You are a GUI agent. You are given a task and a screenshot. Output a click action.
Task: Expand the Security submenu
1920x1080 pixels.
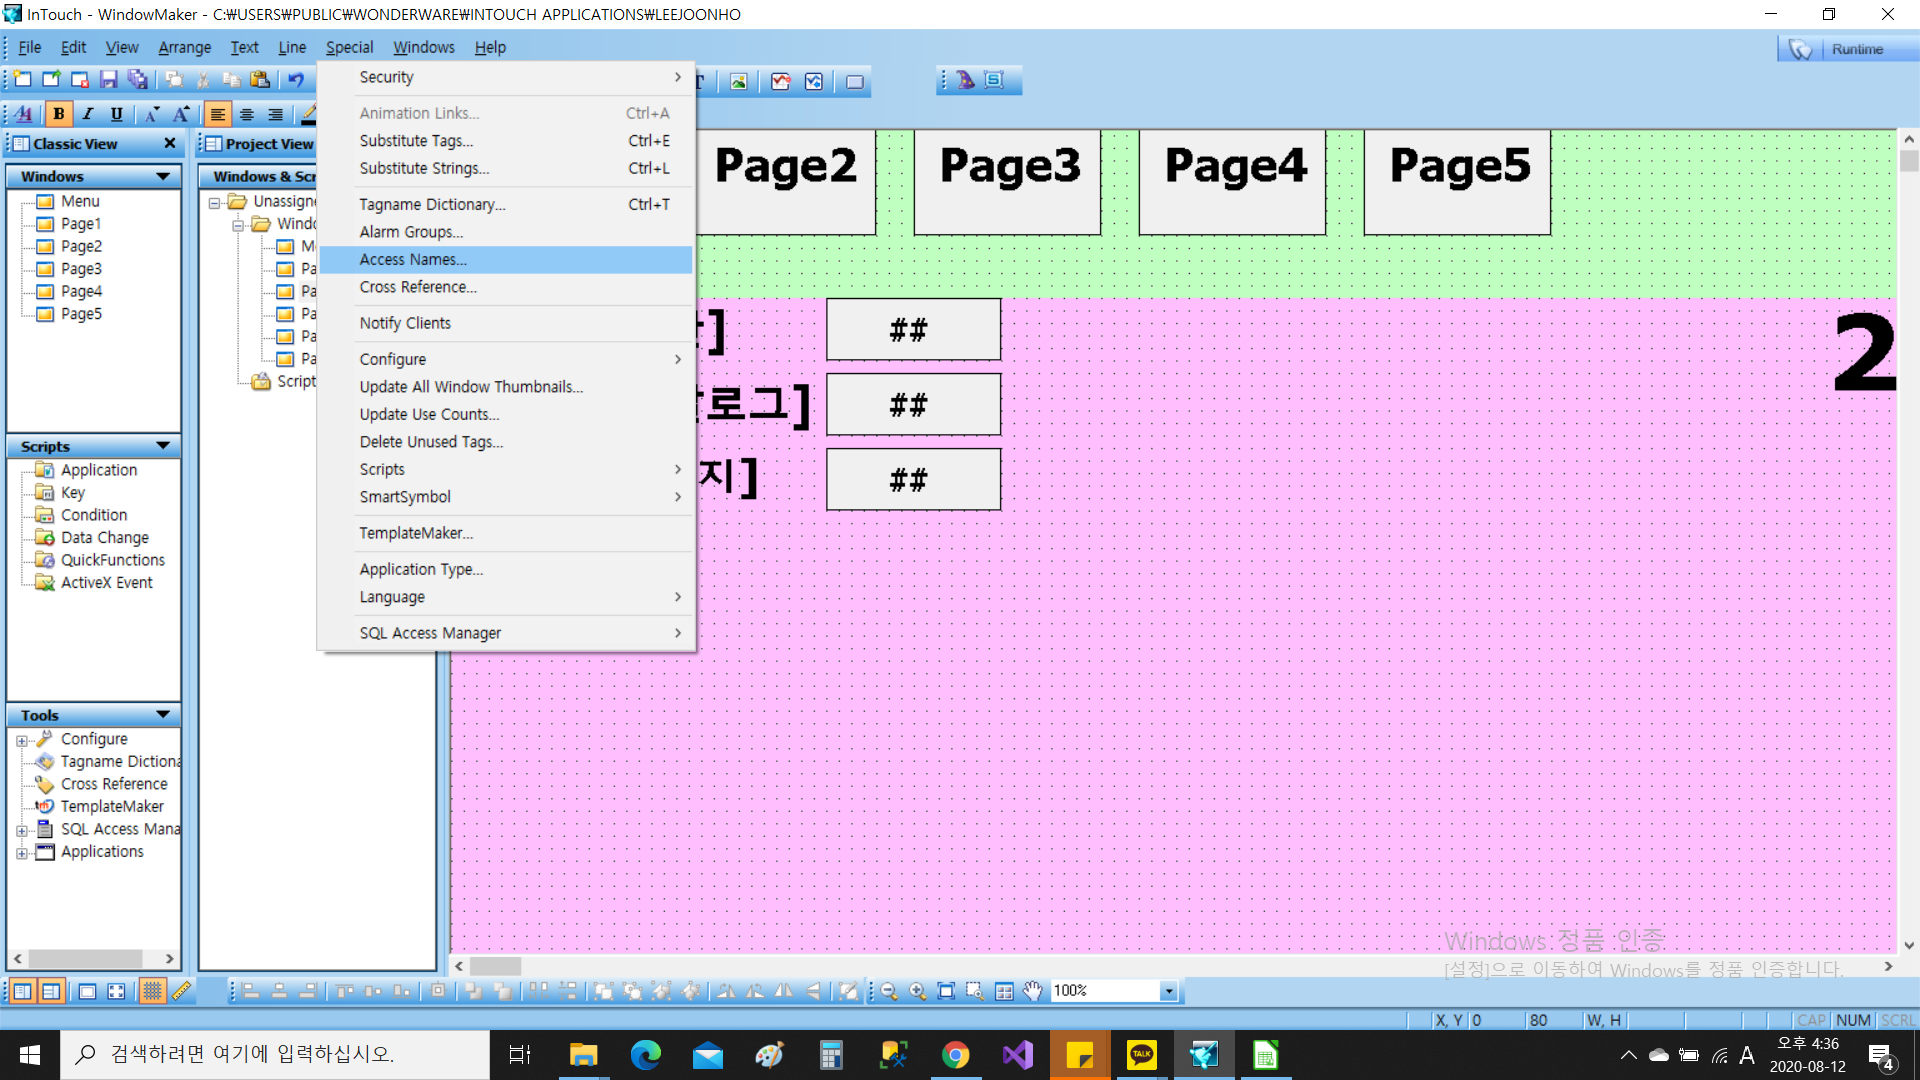pos(506,77)
